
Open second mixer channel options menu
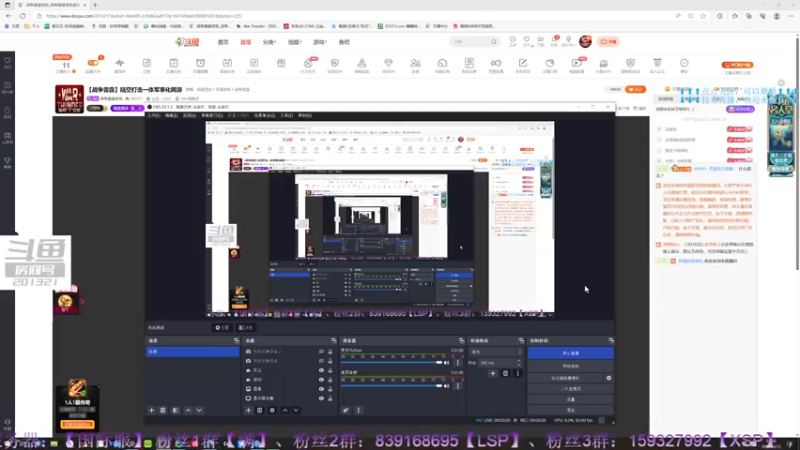click(x=458, y=386)
